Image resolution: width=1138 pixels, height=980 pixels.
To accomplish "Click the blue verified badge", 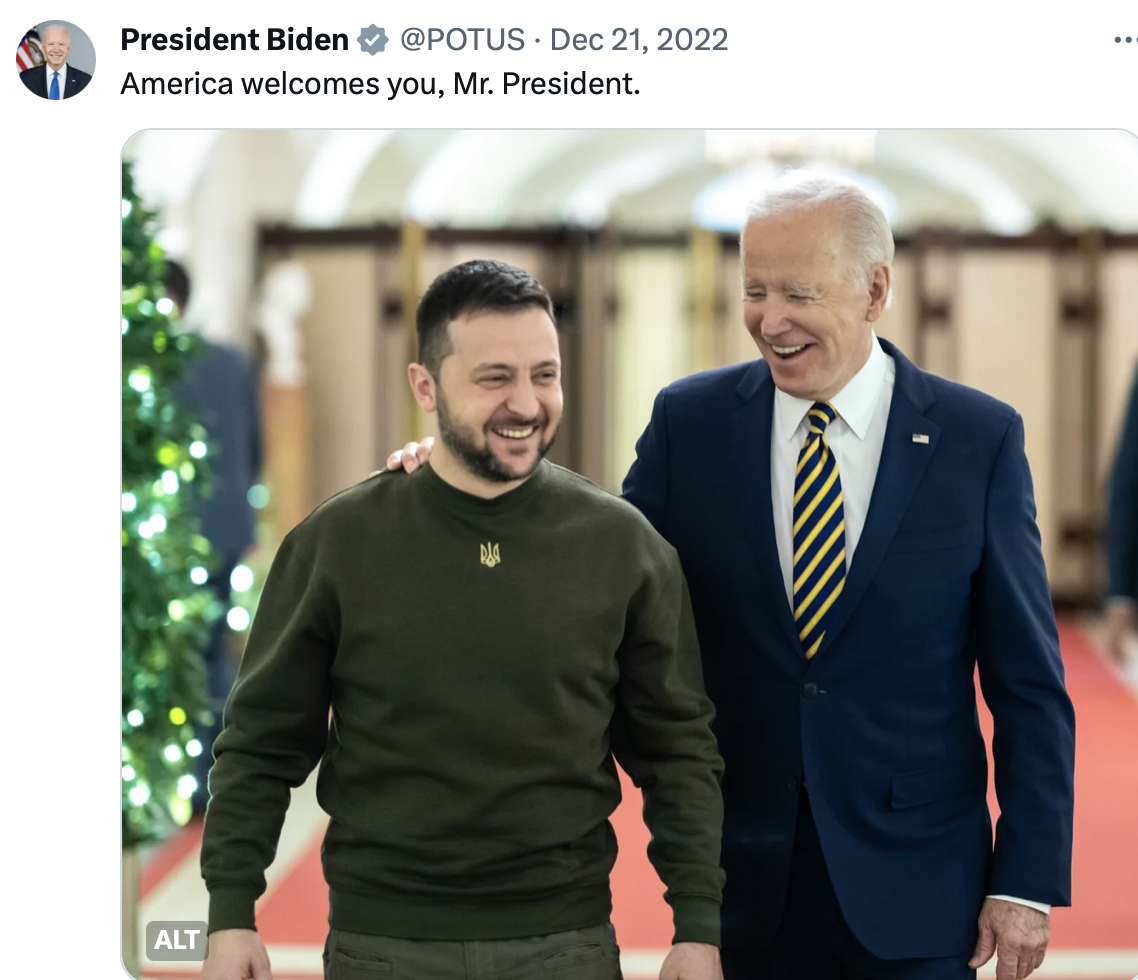I will (373, 40).
